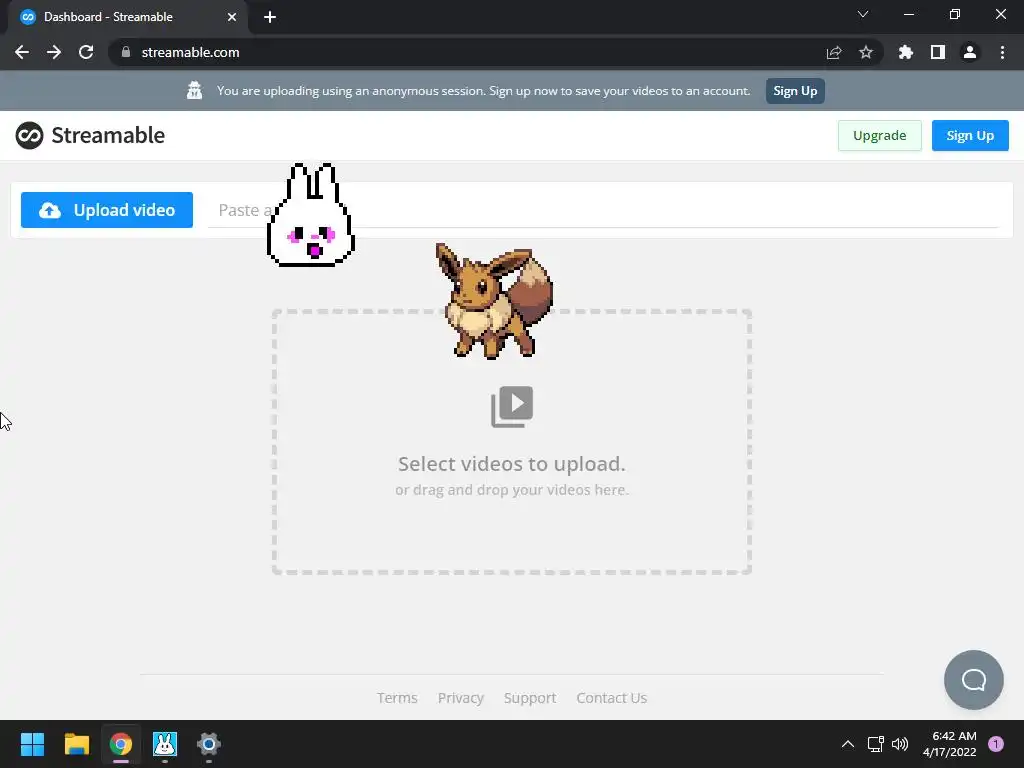Screen dimensions: 1024x768
Task: Click the Upload video button
Action: 107,210
